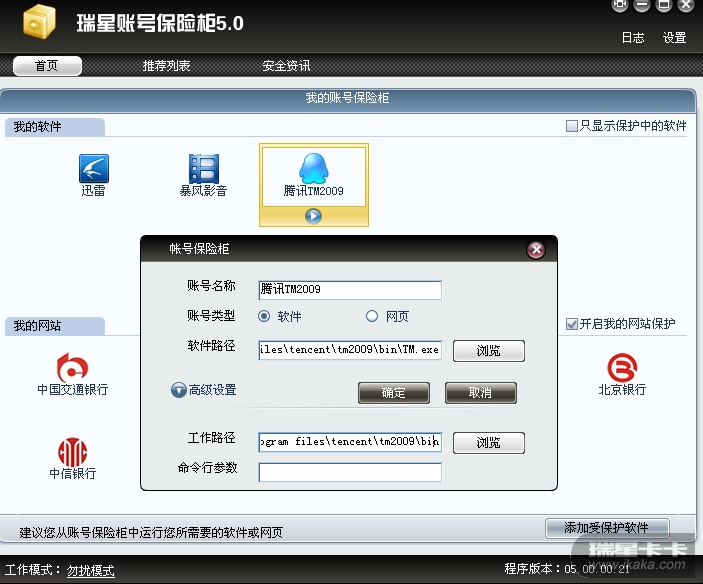Click the 程序版本 version text
The image size is (703, 584).
tap(567, 569)
